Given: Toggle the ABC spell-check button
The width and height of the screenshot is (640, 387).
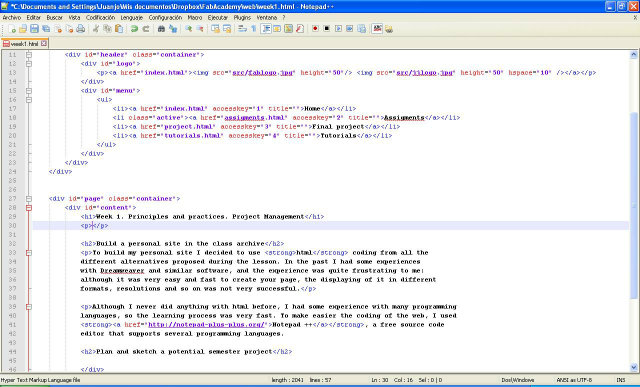Looking at the screenshot, I should tap(377, 29).
